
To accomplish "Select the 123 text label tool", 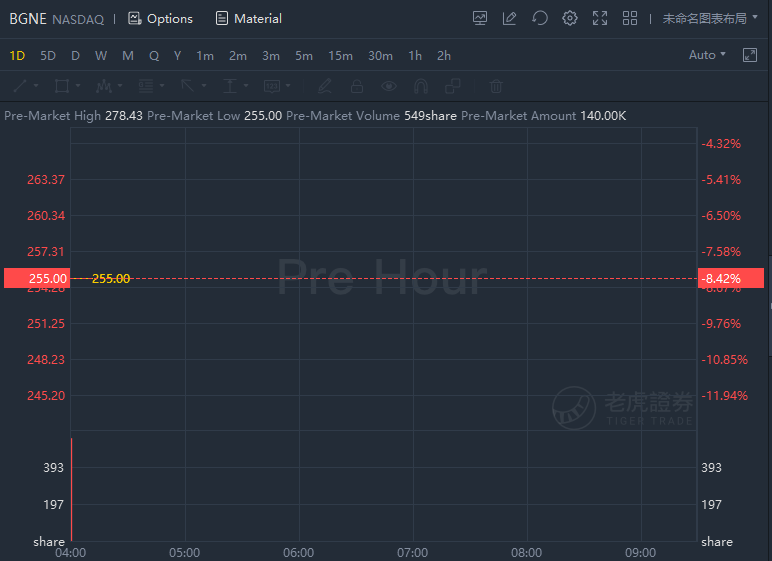I will click(272, 86).
